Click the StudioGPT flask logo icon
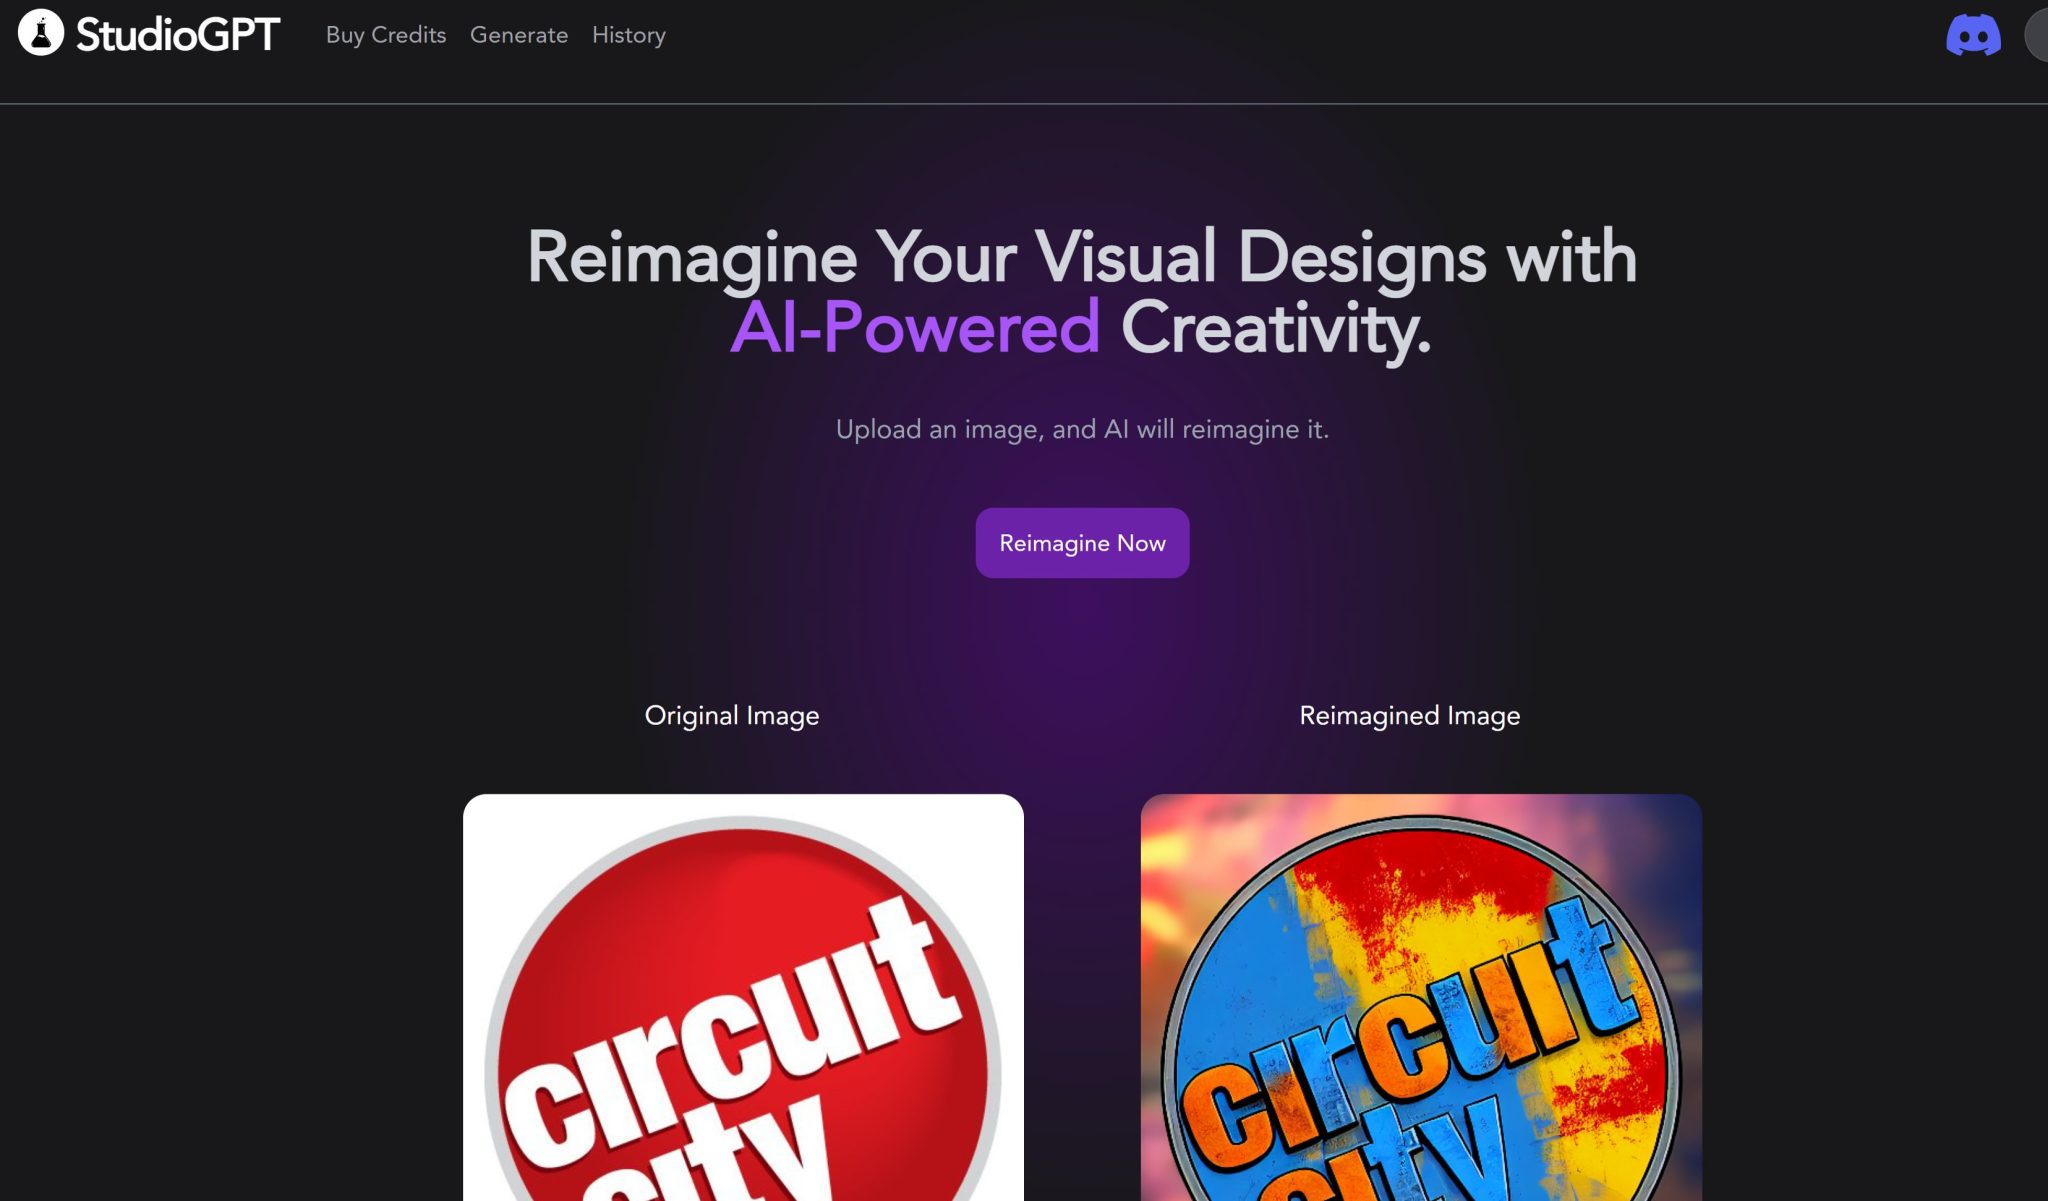2048x1201 pixels. point(41,33)
